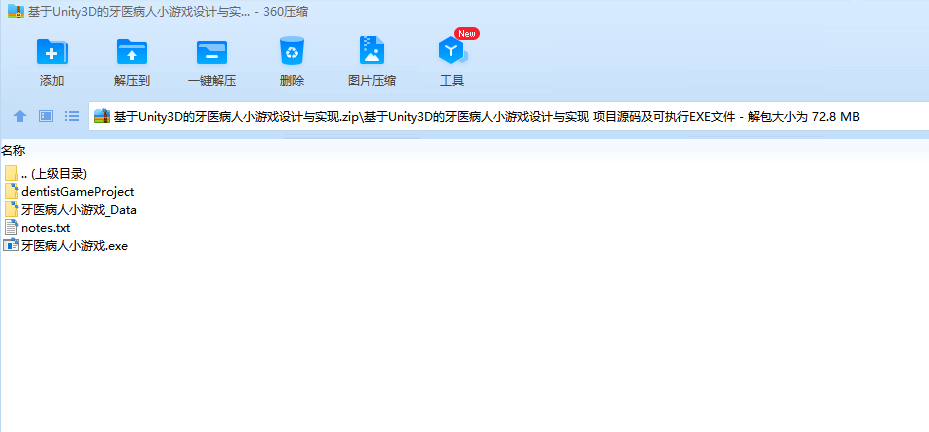This screenshot has width=929, height=432.
Task: Open the Tools (工具) icon marked New
Action: click(x=453, y=51)
